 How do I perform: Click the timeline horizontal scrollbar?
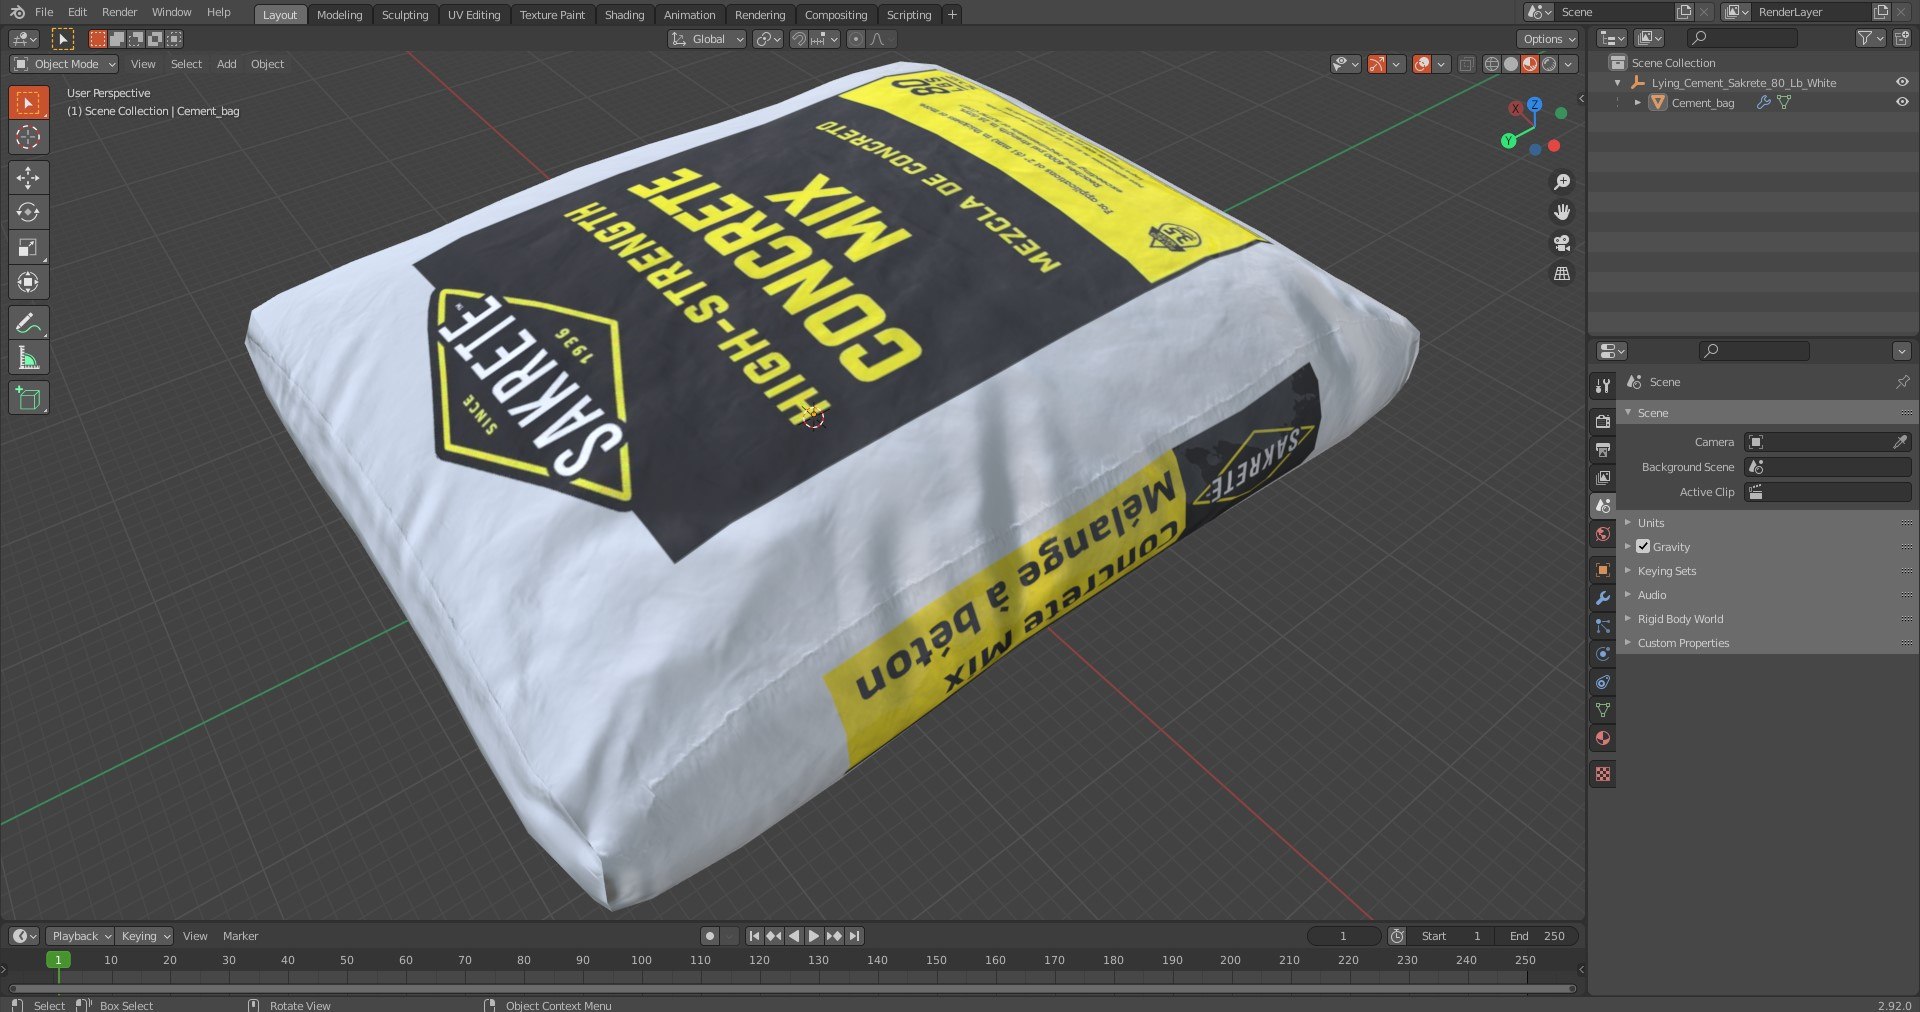(x=792, y=988)
